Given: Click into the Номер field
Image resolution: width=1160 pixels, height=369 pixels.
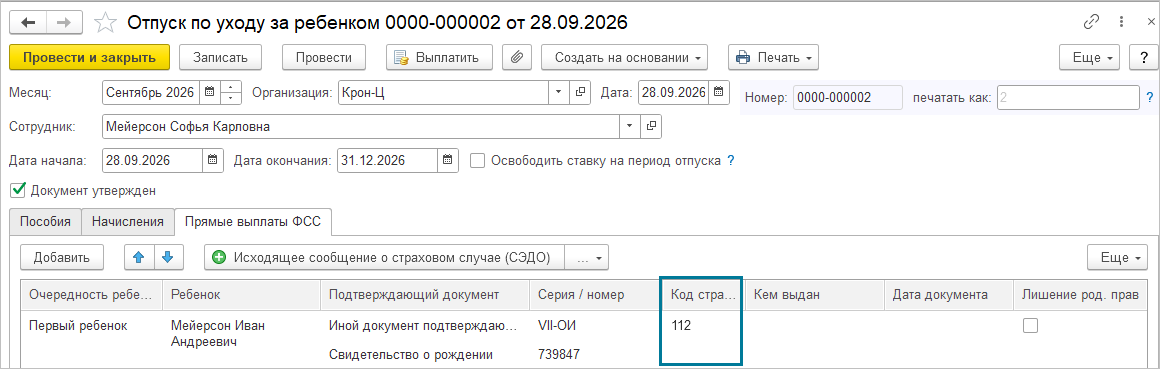Looking at the screenshot, I should pyautogui.click(x=847, y=97).
